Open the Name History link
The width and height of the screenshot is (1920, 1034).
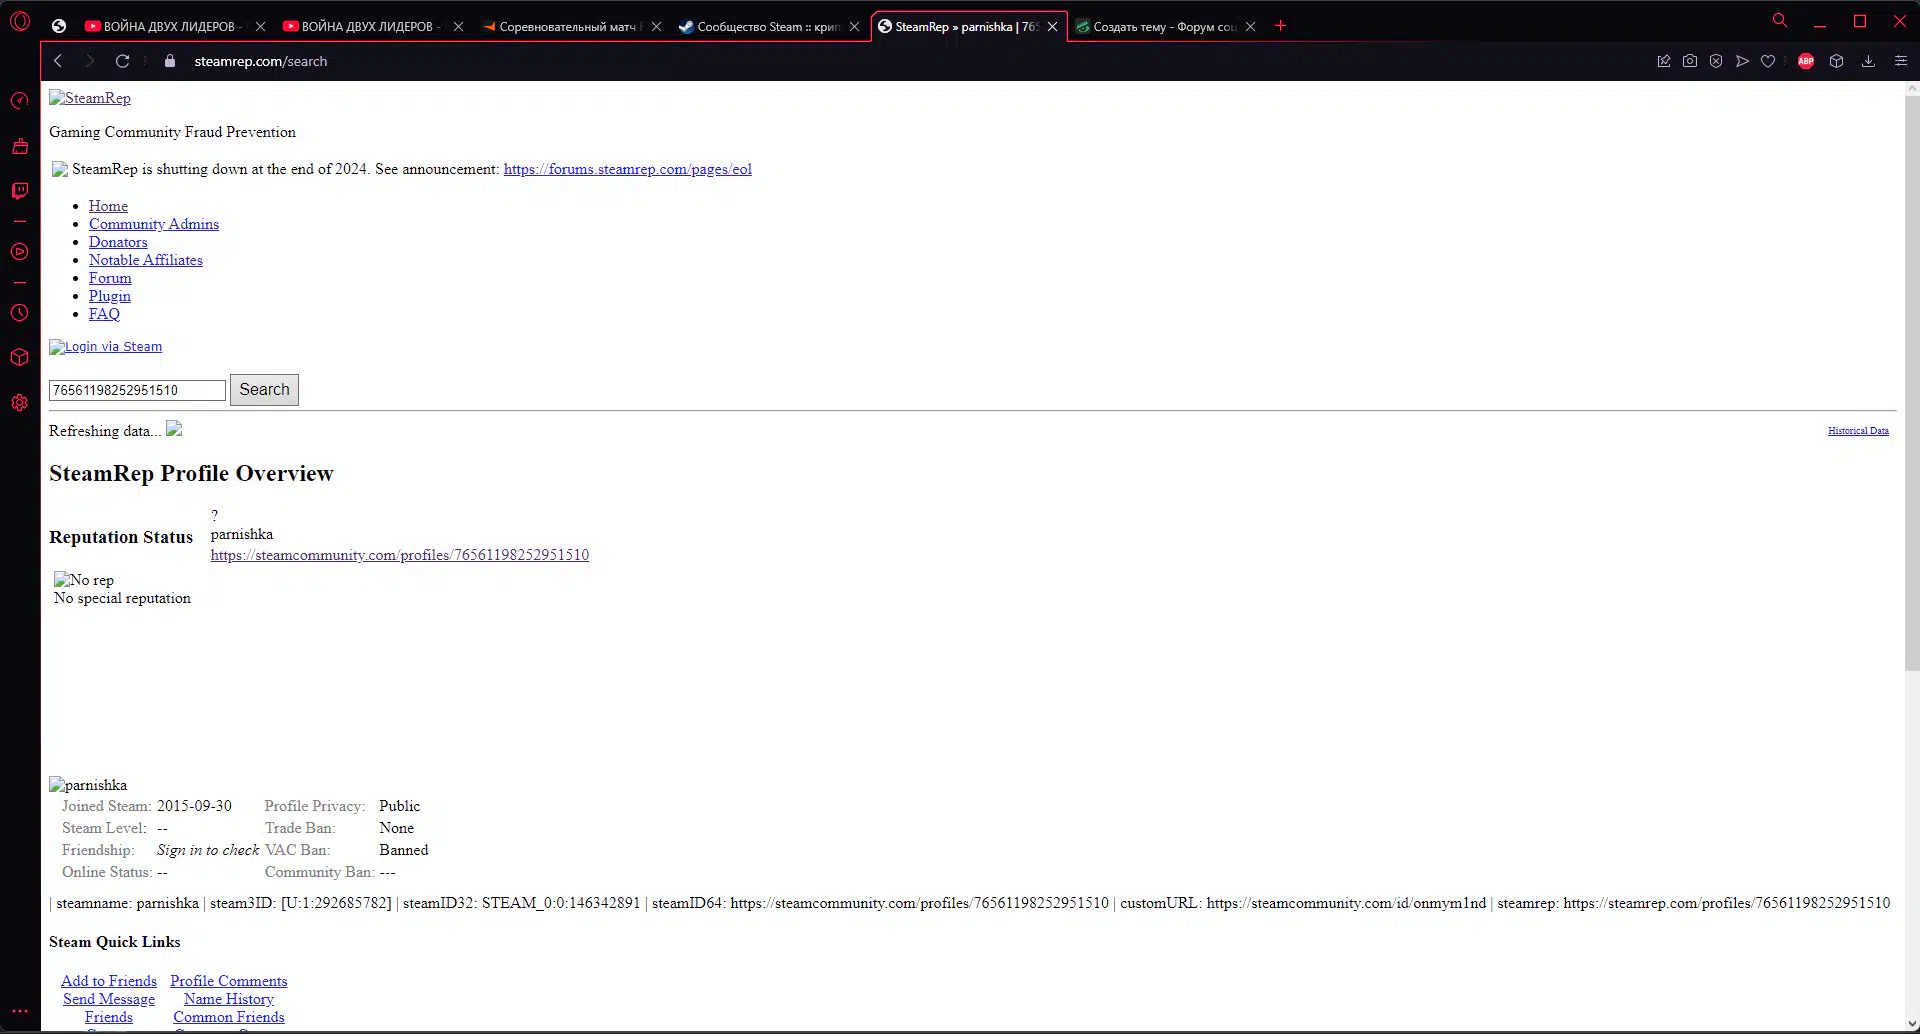(229, 999)
